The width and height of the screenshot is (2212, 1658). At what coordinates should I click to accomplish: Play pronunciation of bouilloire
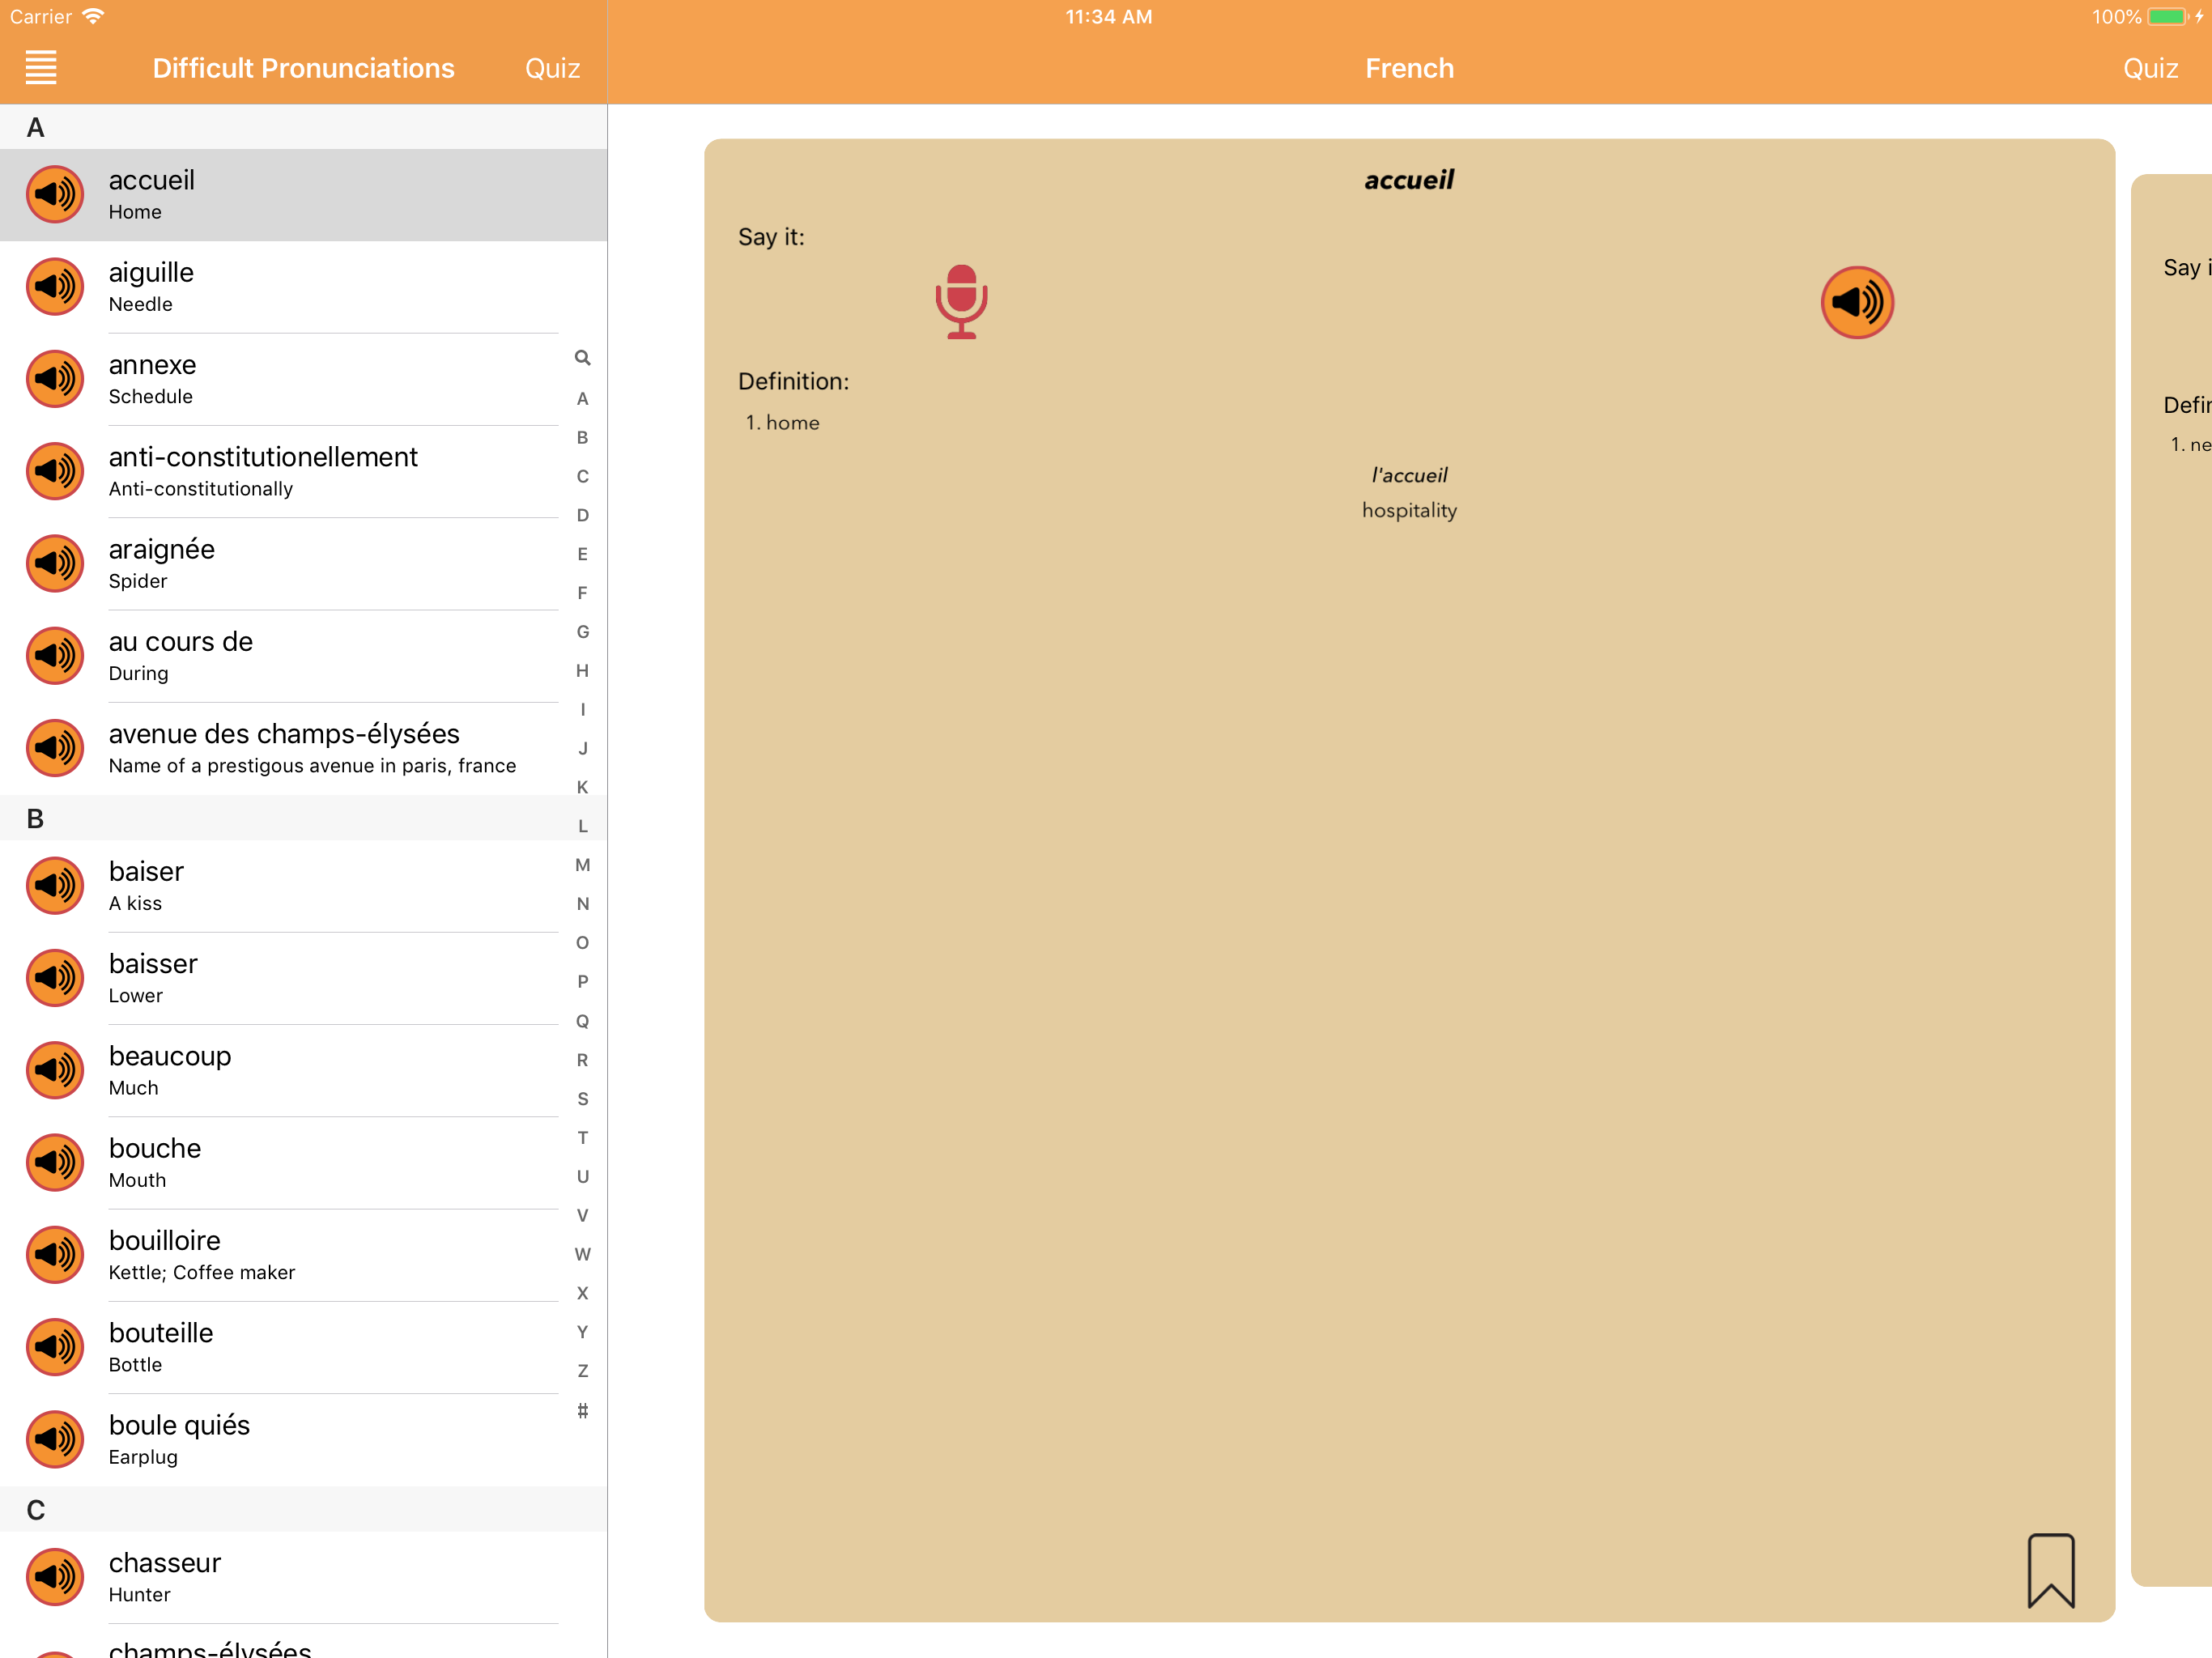pos(55,1255)
